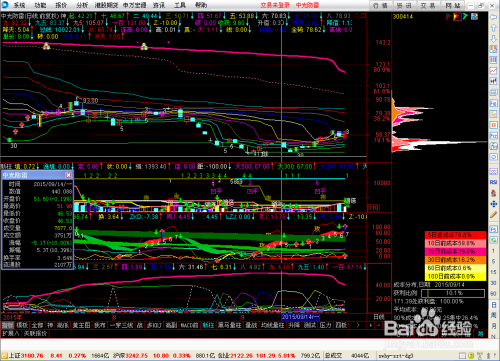
Task: Select the trend line chart sidebar icon
Action: click(494, 70)
